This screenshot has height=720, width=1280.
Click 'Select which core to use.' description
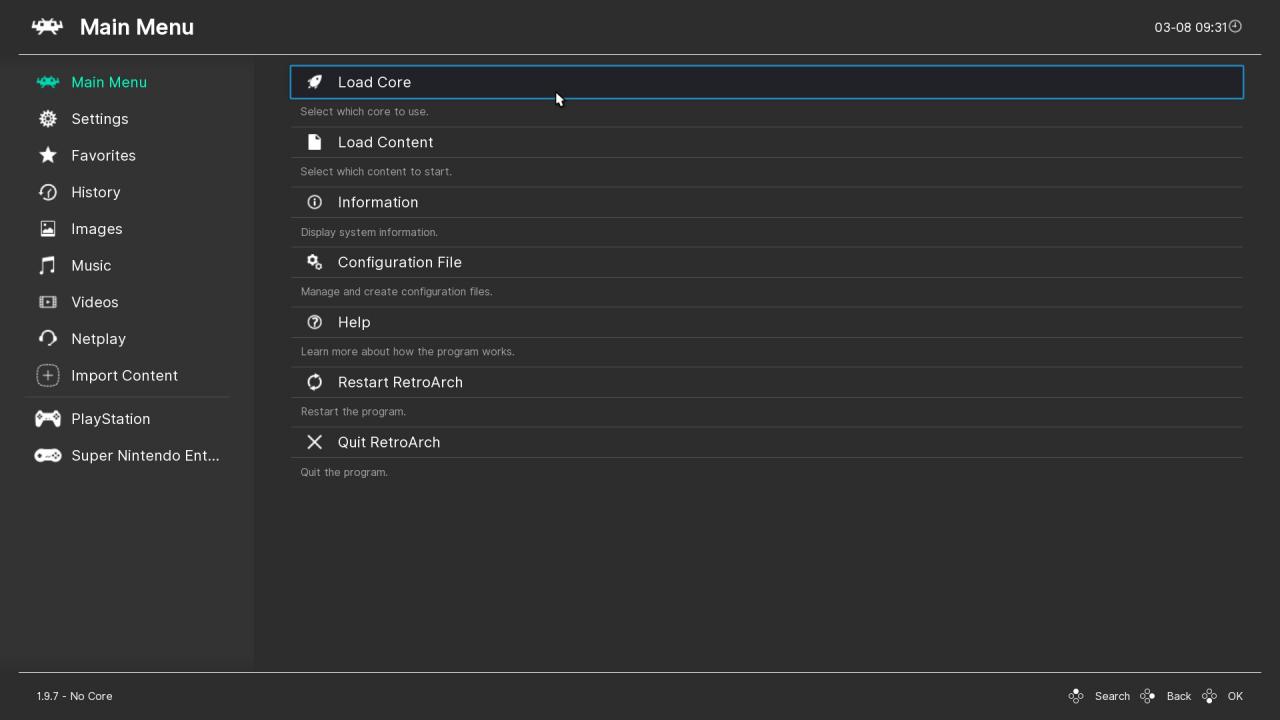364,112
